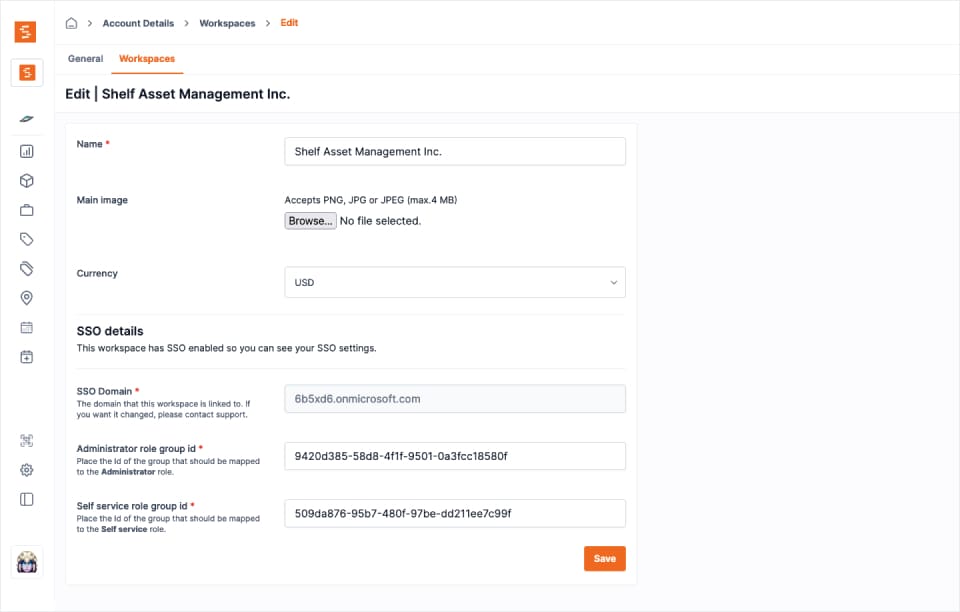Screen dimensions: 960x612
Task: Switch to the General tab
Action: click(x=86, y=59)
